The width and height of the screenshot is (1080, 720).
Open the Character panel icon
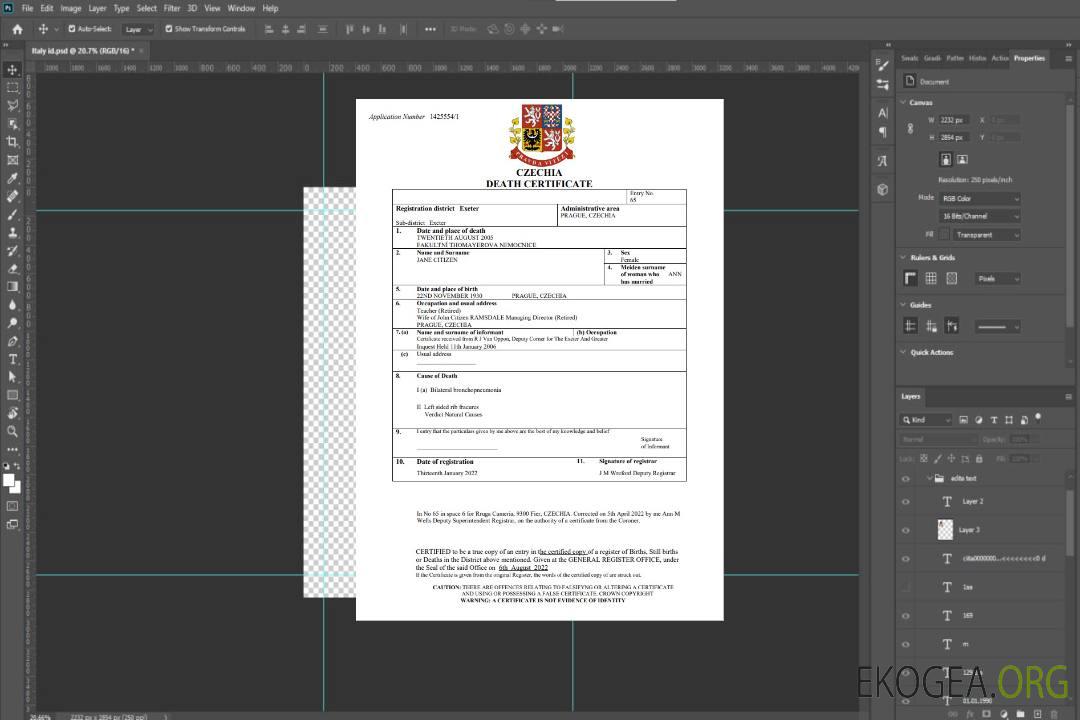pyautogui.click(x=883, y=112)
